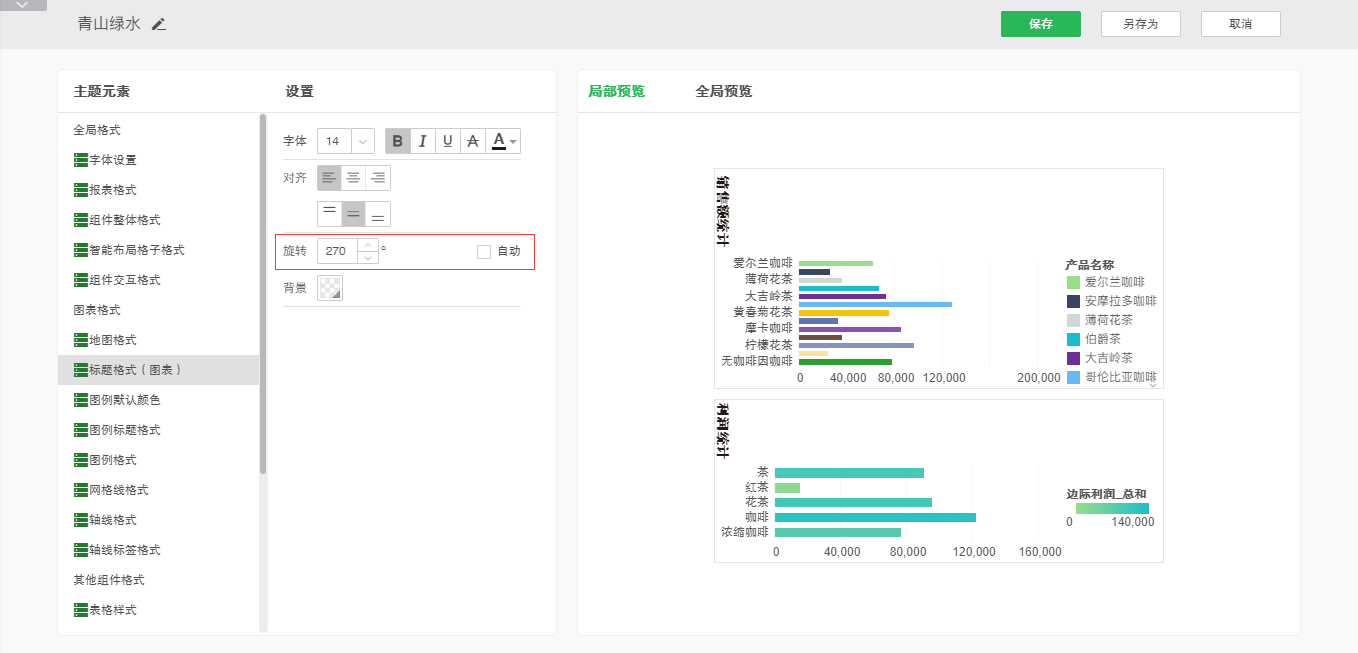This screenshot has width=1358, height=653.
Task: Click the 另存为 button
Action: coord(1140,24)
